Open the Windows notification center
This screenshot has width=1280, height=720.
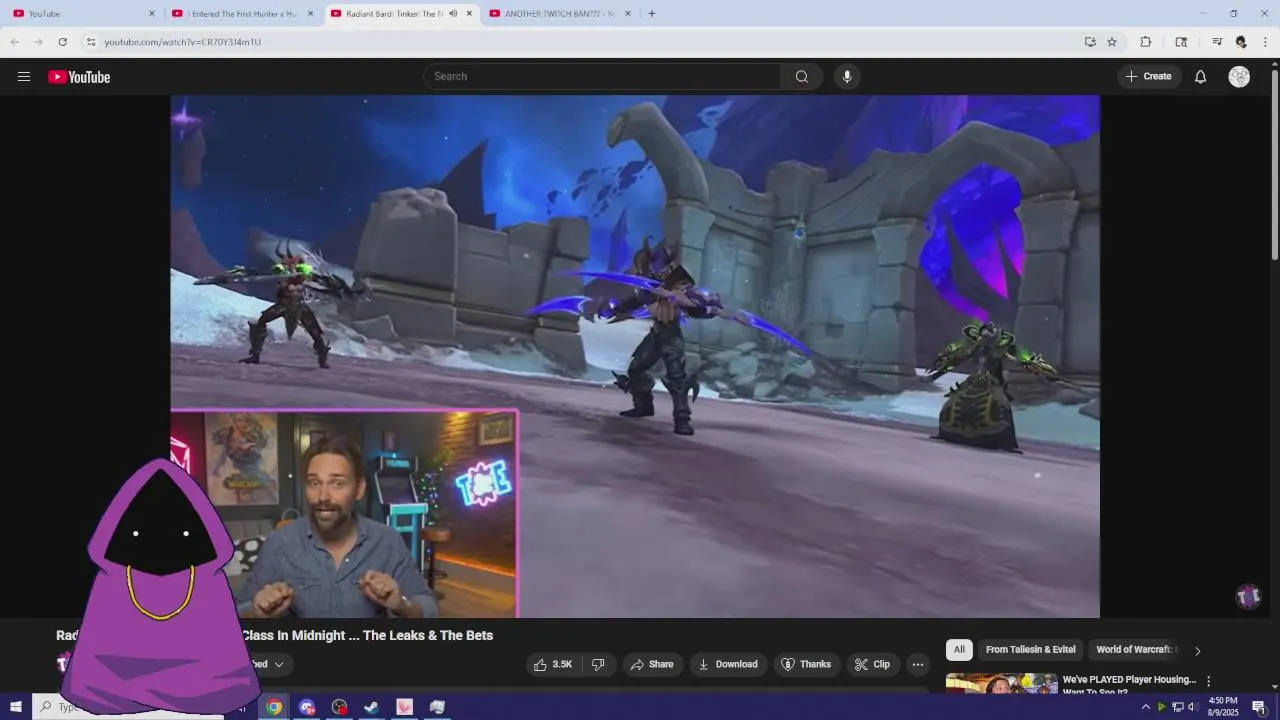coord(1259,707)
